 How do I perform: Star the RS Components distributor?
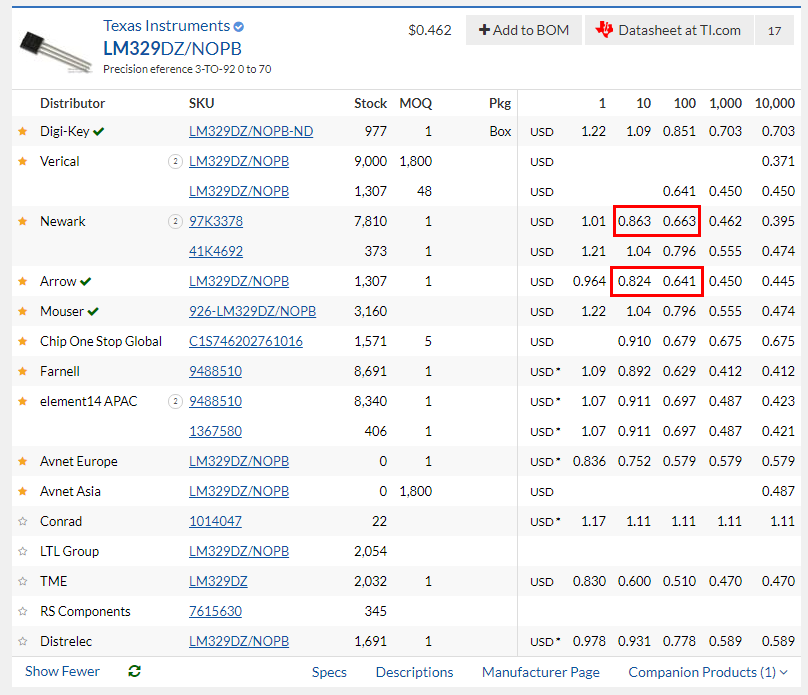(23, 612)
